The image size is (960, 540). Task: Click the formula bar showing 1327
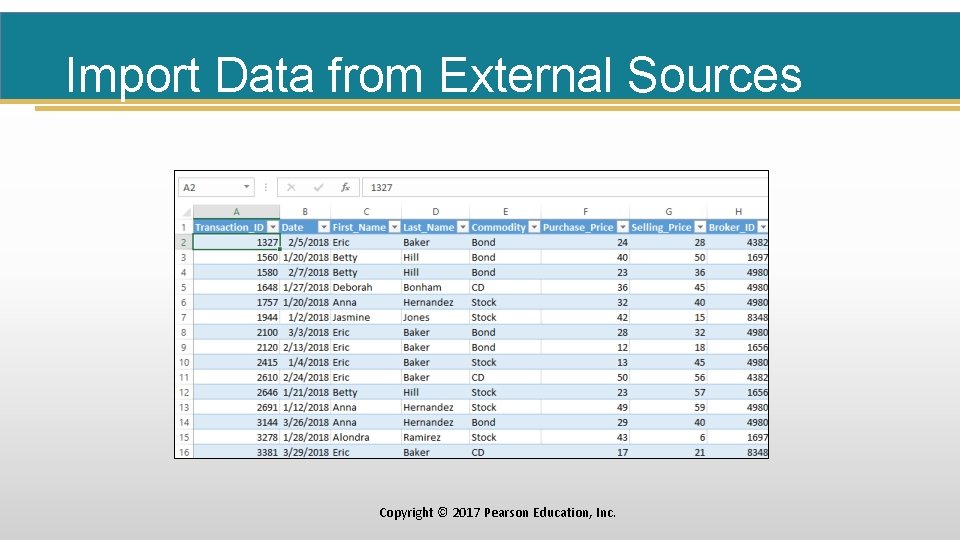tap(565, 187)
